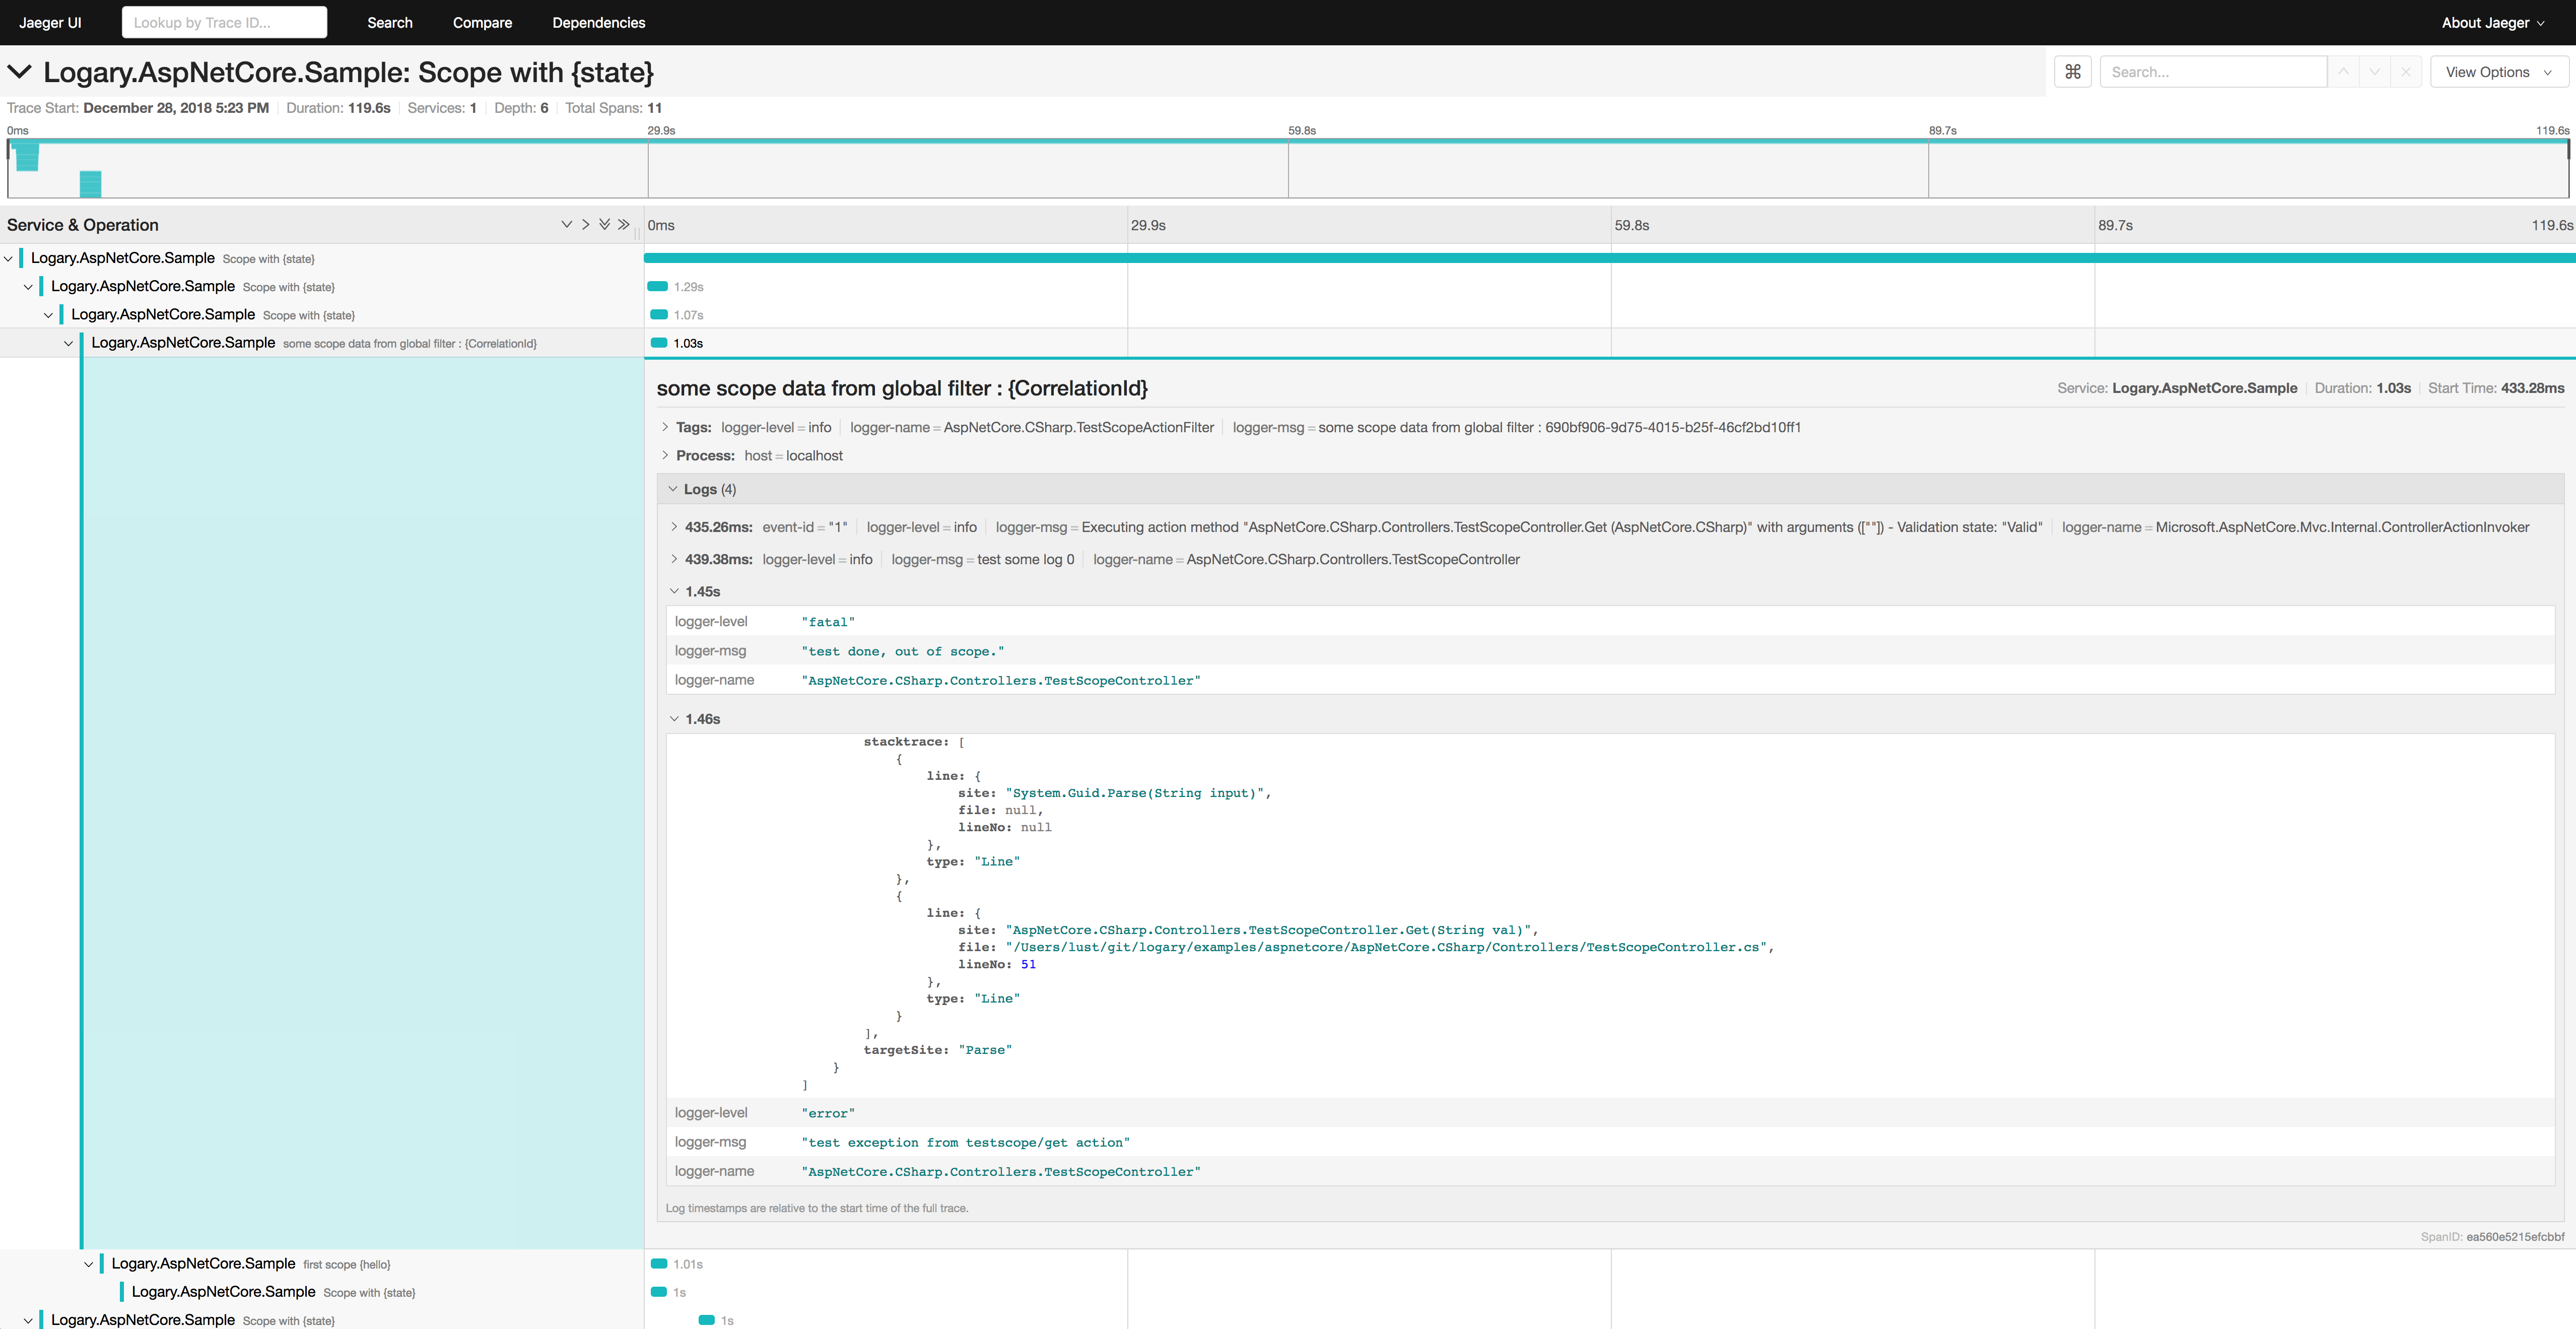Image resolution: width=2576 pixels, height=1329 pixels.
Task: Open the View Options dropdown
Action: [2497, 72]
